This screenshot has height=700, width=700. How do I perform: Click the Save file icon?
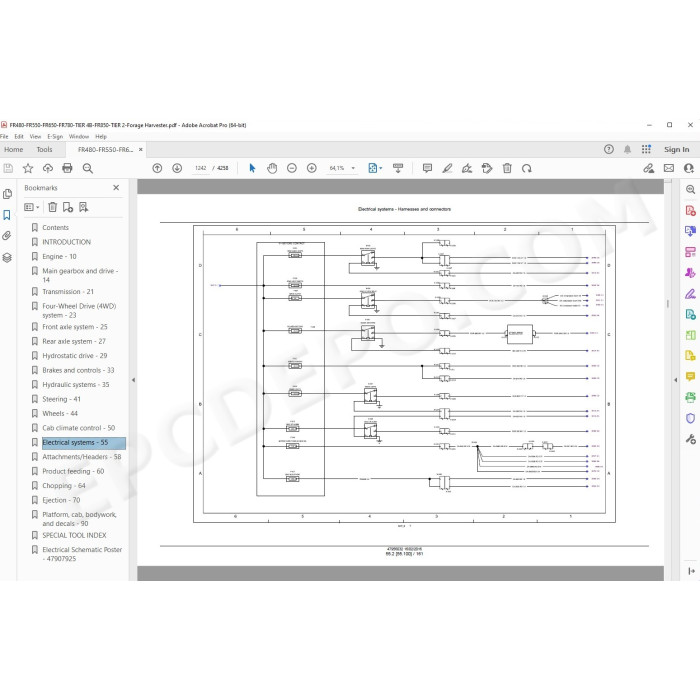click(8, 168)
